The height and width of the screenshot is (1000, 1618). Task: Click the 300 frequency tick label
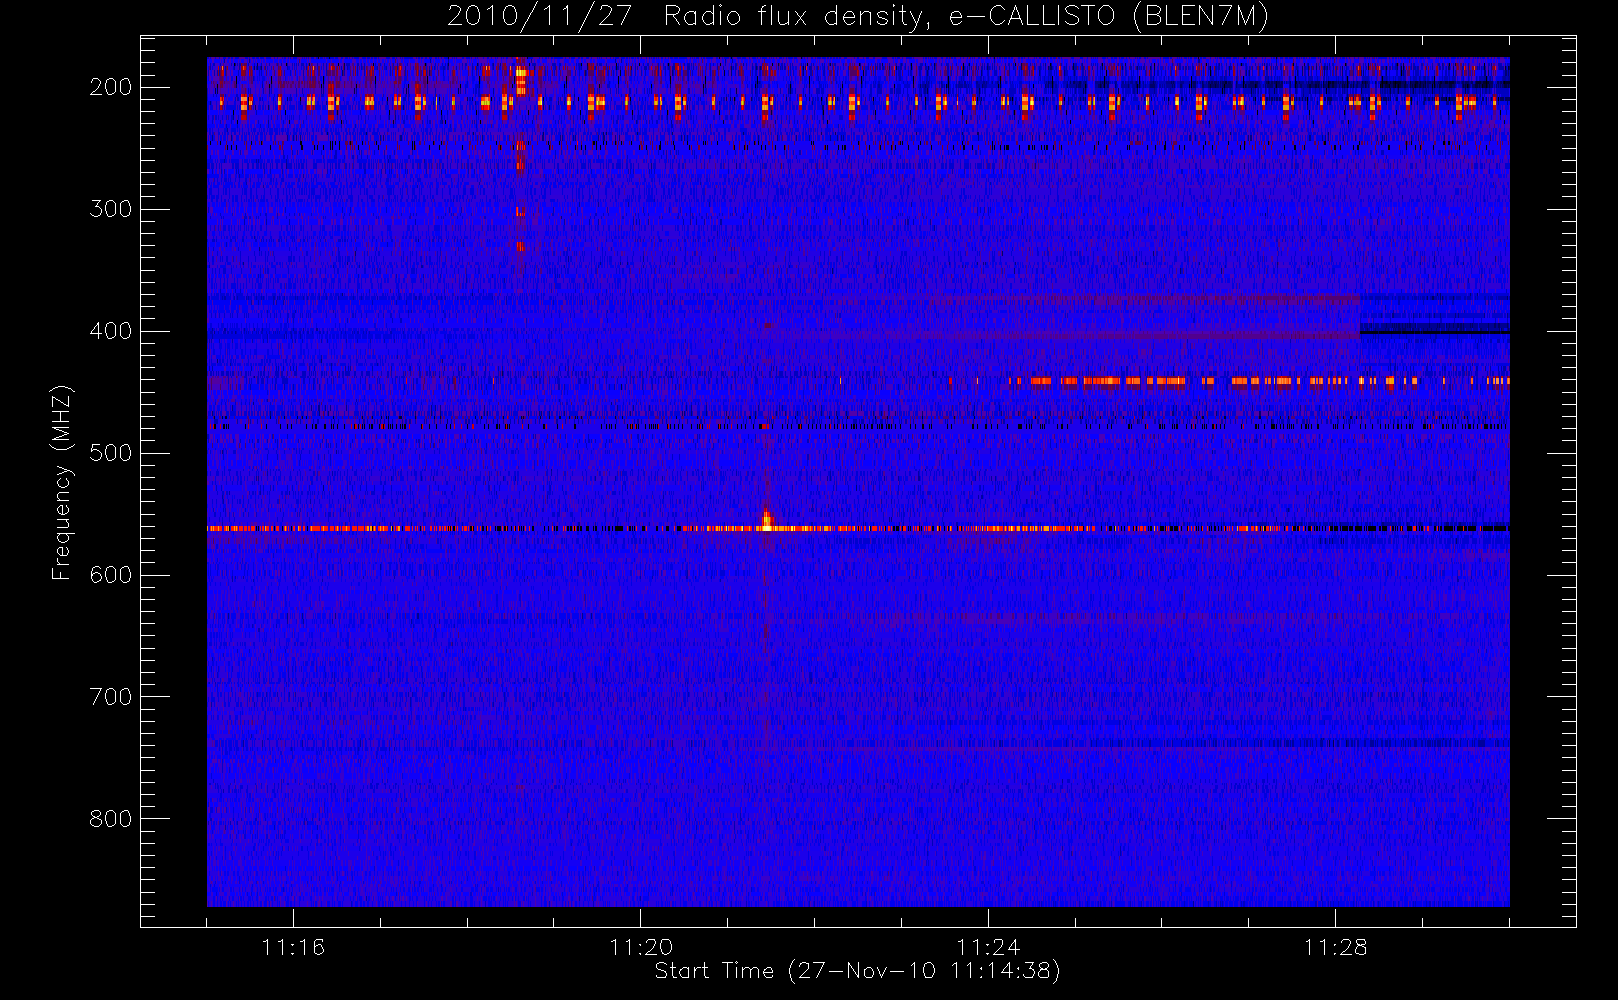pos(110,209)
